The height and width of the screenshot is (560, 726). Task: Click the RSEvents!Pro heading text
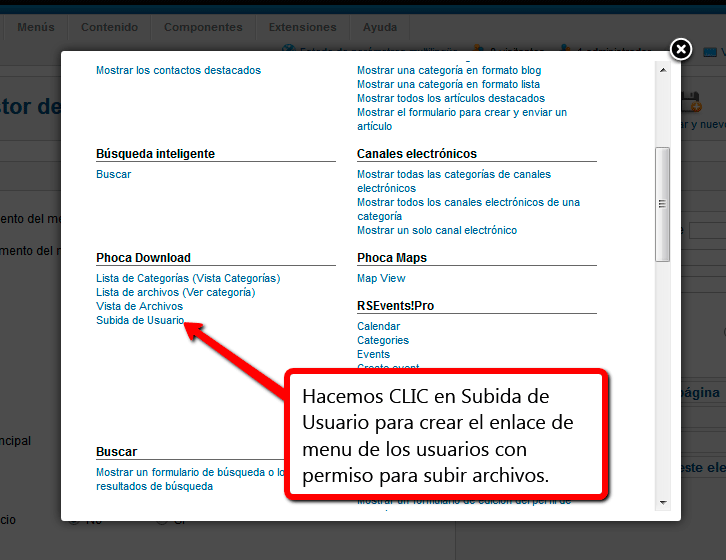pos(395,306)
